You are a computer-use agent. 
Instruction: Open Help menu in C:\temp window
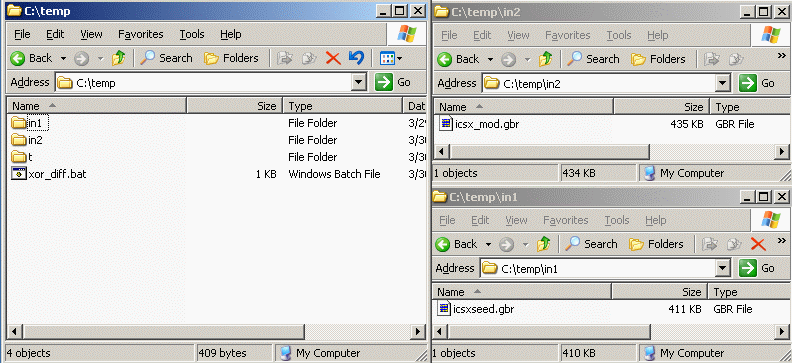(x=230, y=34)
